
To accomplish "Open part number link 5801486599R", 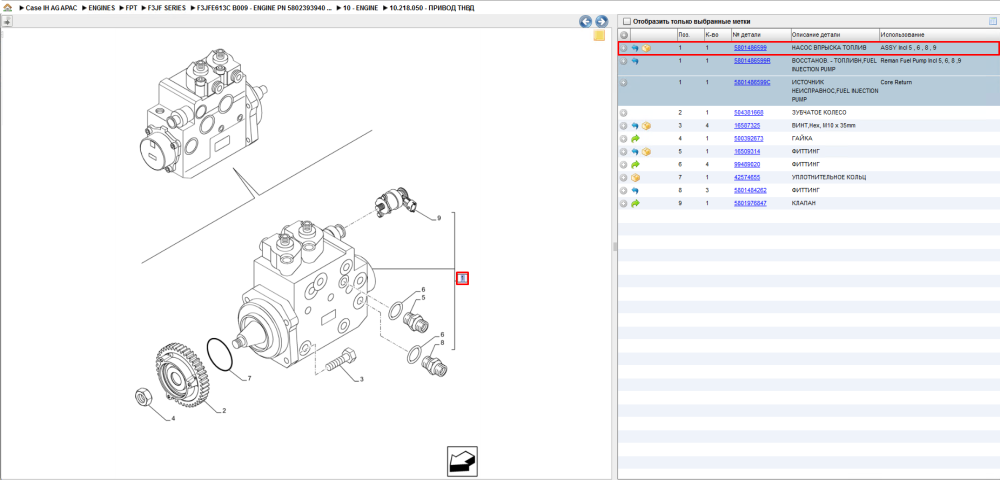I will [x=752, y=61].
